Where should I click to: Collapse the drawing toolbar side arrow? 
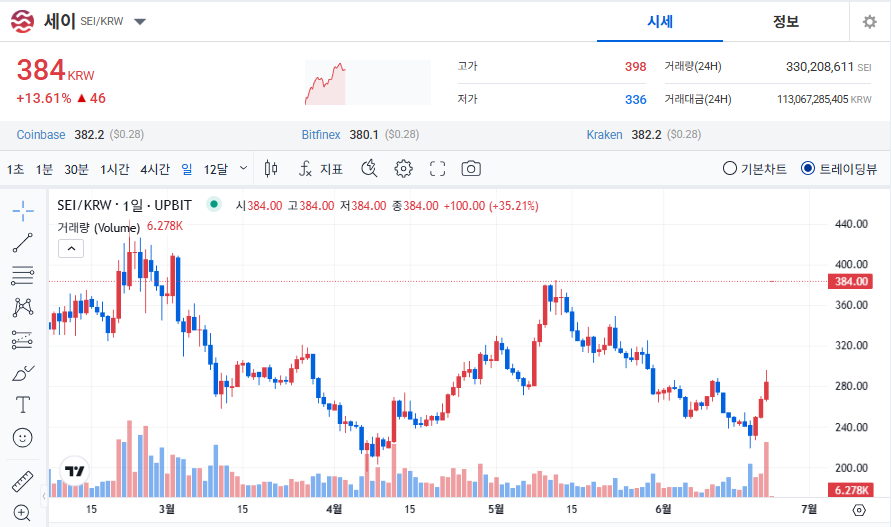44,496
